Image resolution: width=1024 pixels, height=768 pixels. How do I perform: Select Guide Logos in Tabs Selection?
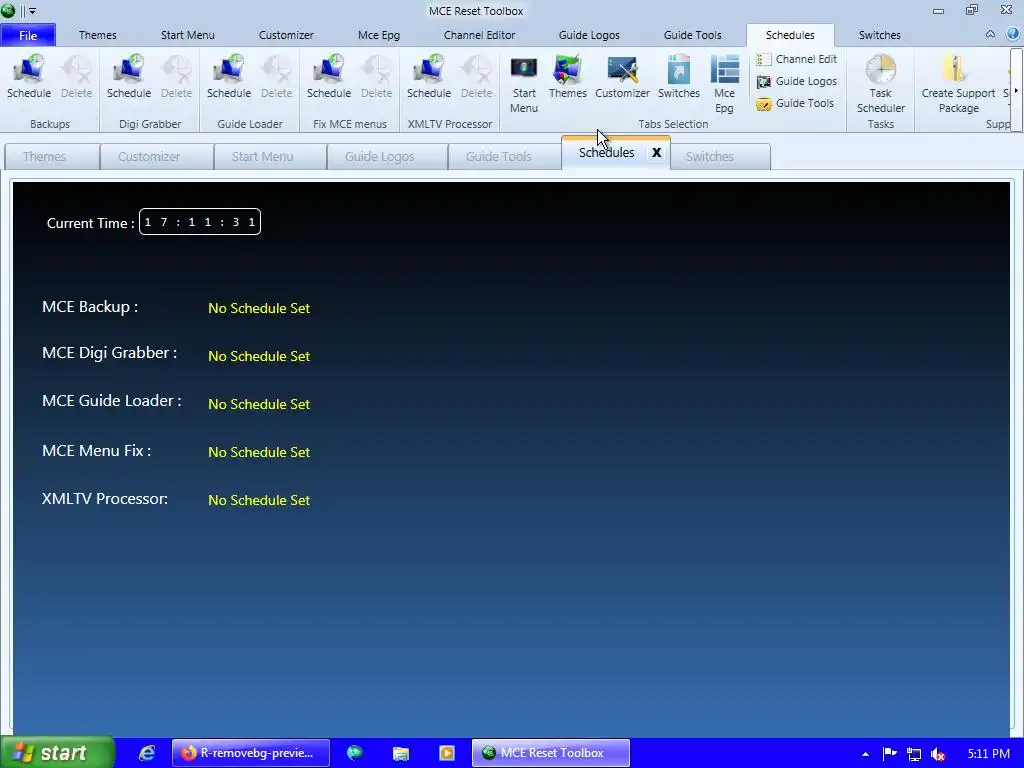pyautogui.click(x=797, y=81)
